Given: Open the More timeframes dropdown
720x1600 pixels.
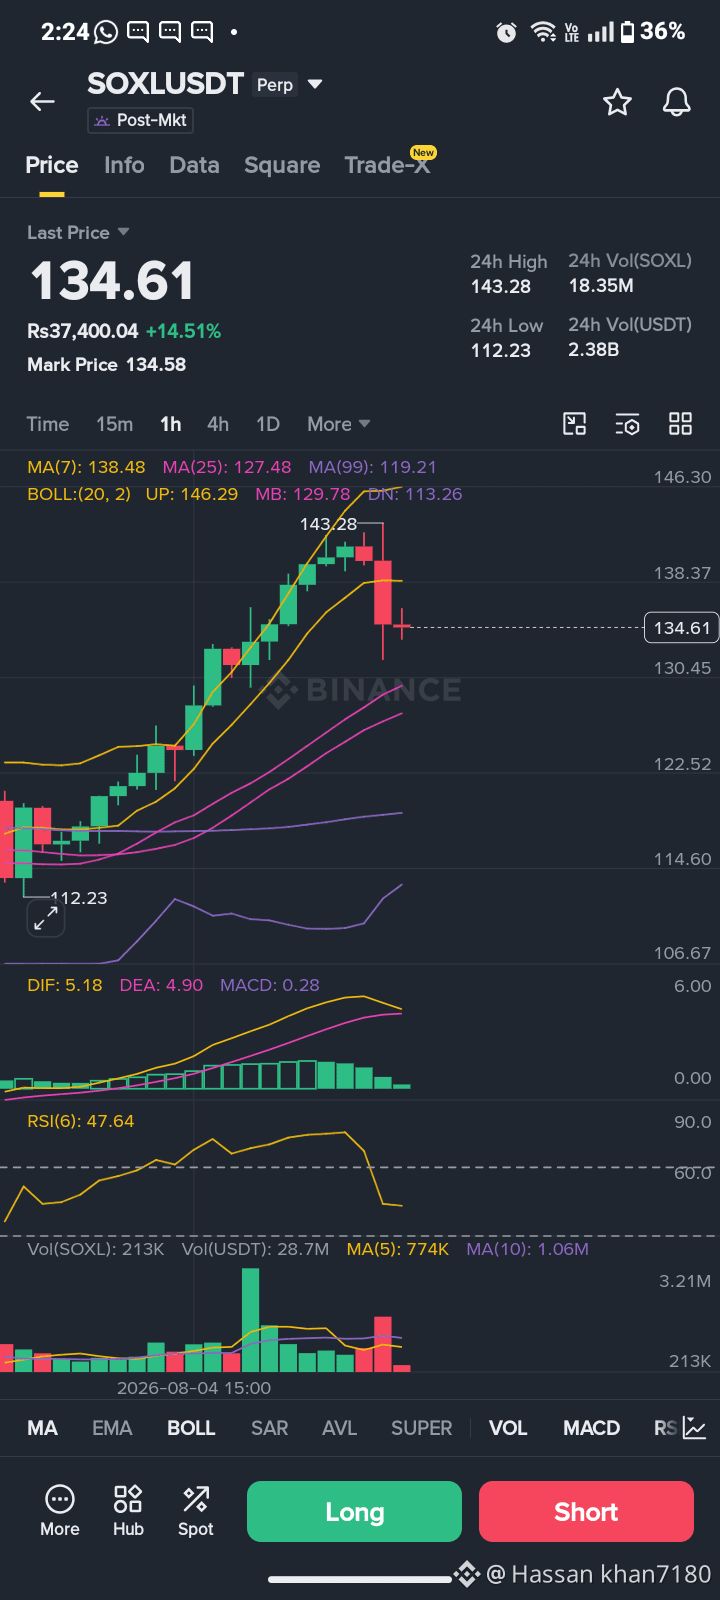Looking at the screenshot, I should pos(339,424).
